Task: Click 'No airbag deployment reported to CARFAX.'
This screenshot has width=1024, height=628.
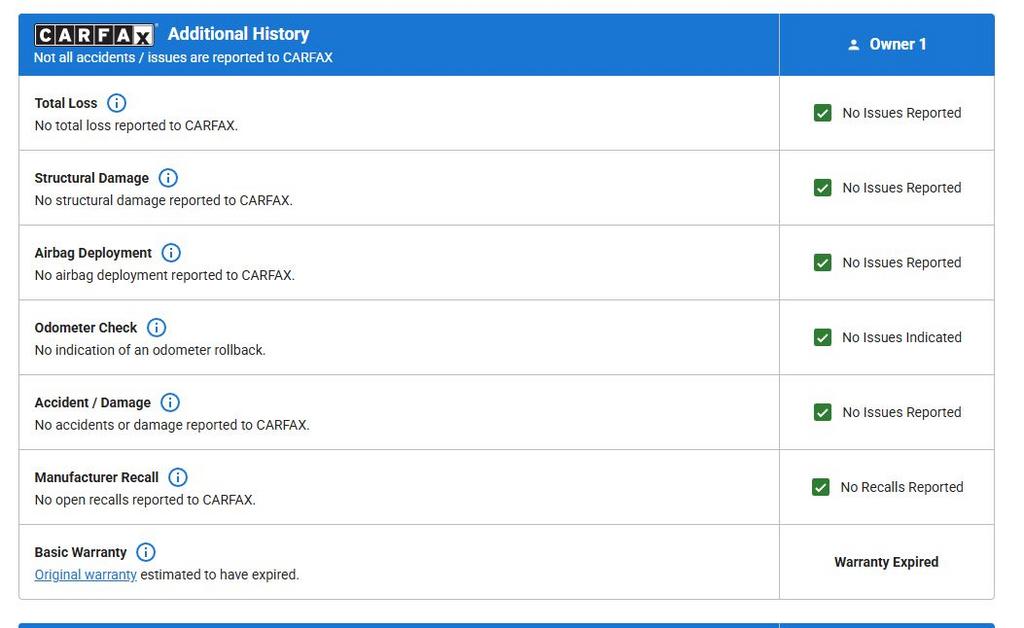Action: click(165, 275)
